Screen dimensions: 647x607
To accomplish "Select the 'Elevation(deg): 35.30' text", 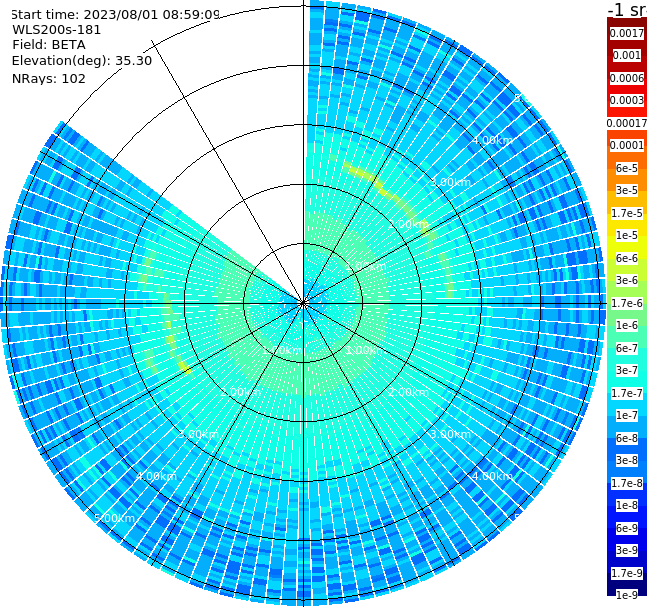I will (82, 61).
